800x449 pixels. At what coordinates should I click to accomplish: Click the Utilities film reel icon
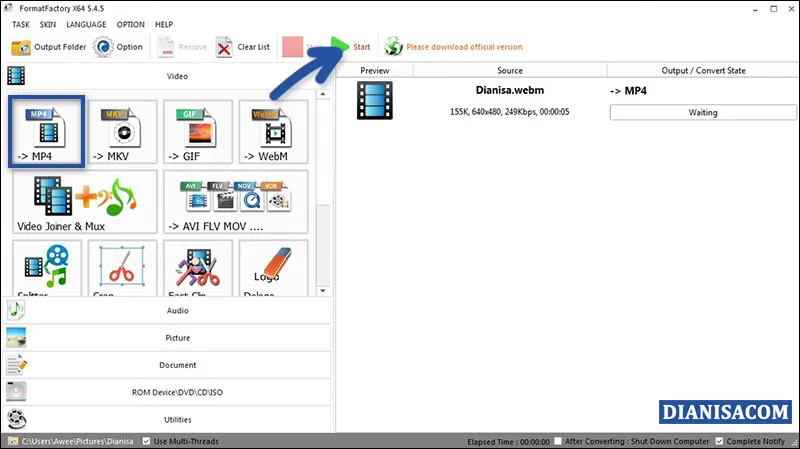click(x=16, y=419)
